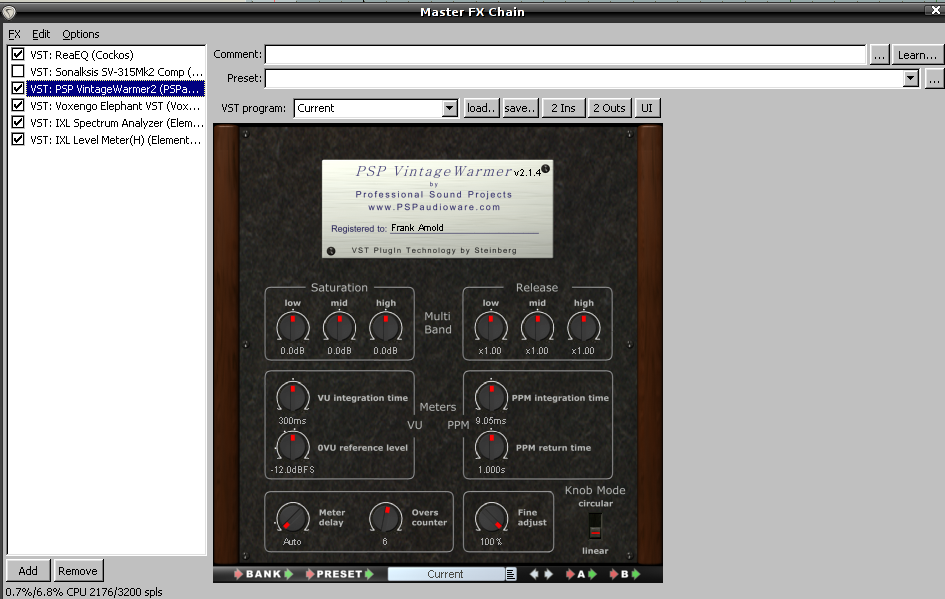The image size is (945, 599).
Task: Click the red load arrow beside BANK
Action: point(239,574)
